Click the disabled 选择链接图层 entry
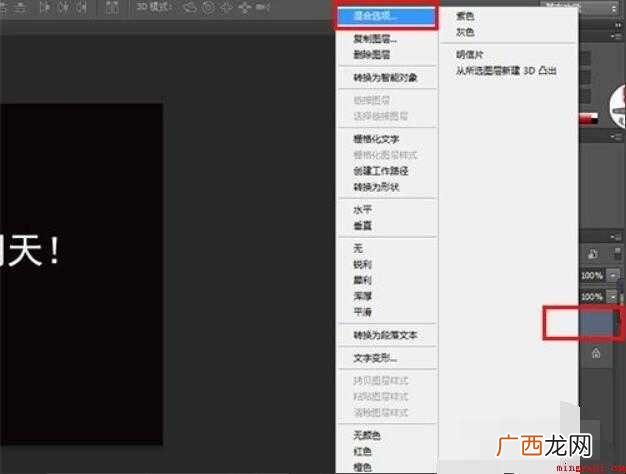The height and width of the screenshot is (474, 626). (x=380, y=116)
